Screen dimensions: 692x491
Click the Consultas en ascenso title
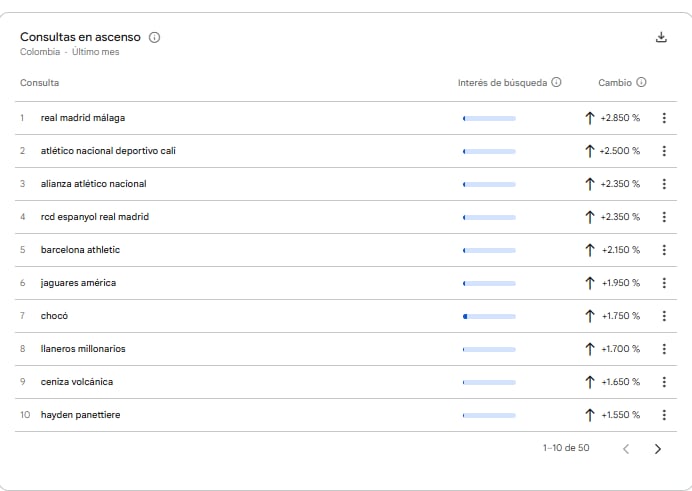pos(80,37)
